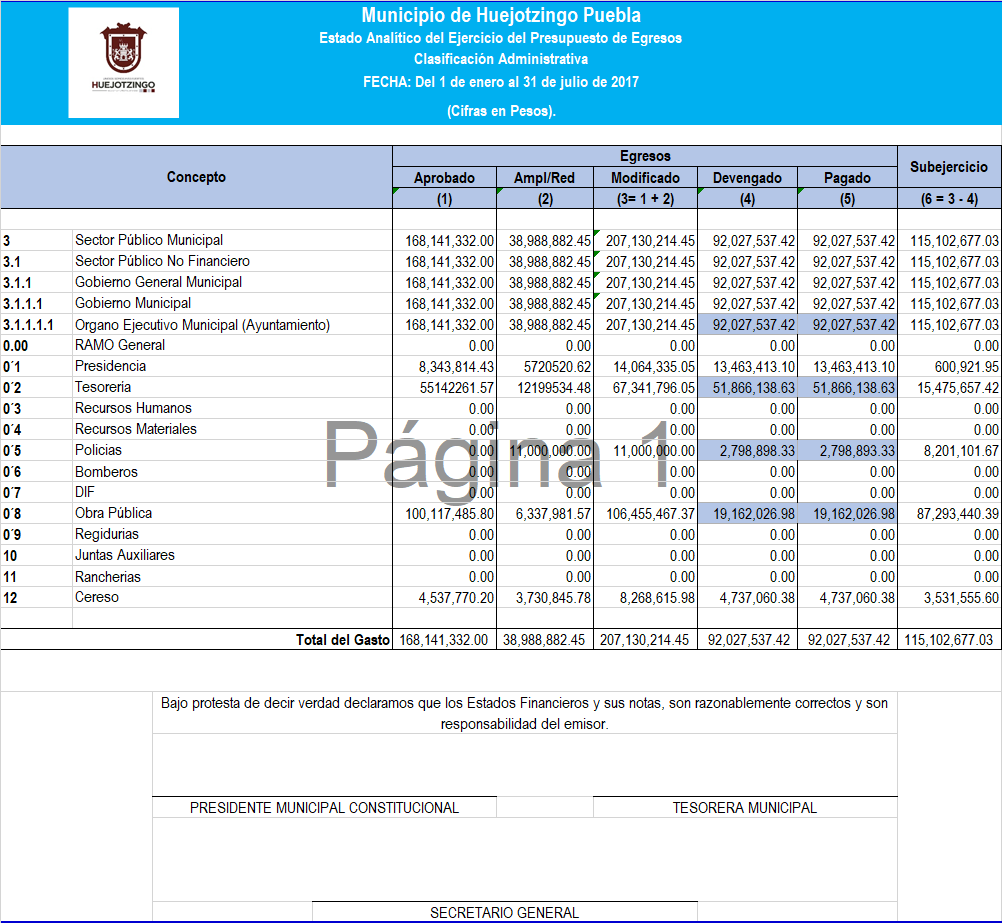Select Obra Pública Subejercicio value 87,293,440.39

[958, 514]
